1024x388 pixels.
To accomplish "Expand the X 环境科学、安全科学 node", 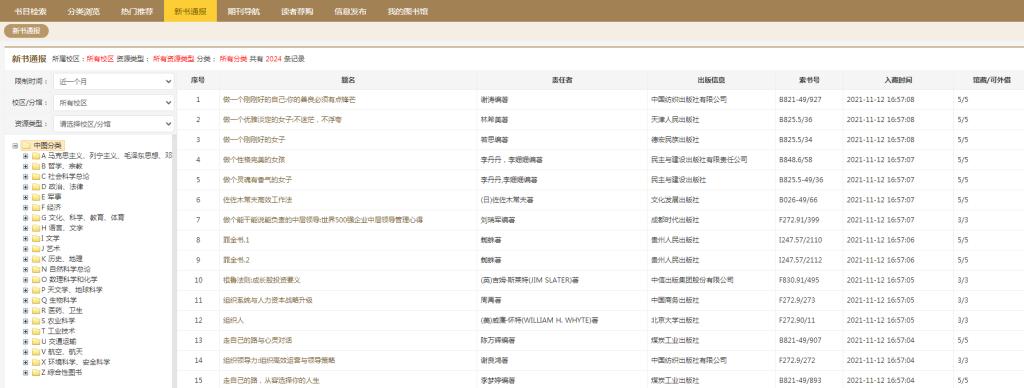I will pyautogui.click(x=25, y=362).
